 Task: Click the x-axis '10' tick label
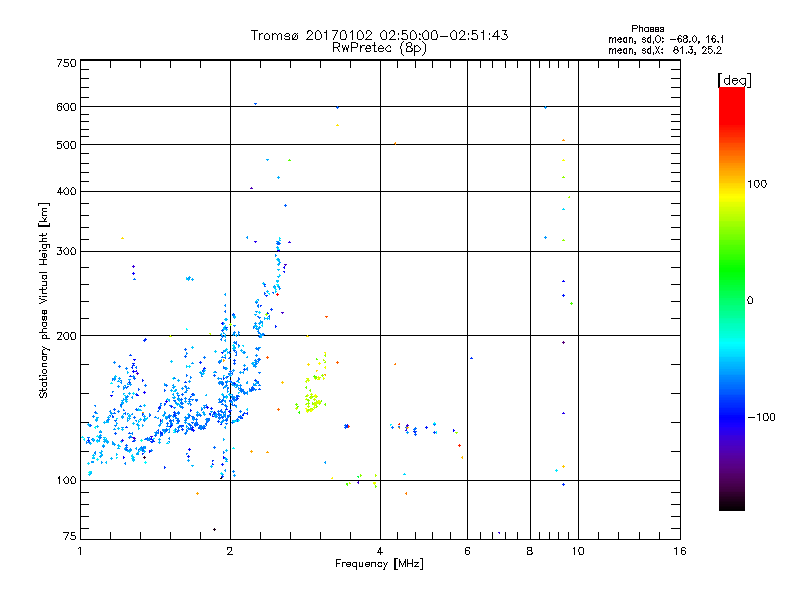click(578, 551)
